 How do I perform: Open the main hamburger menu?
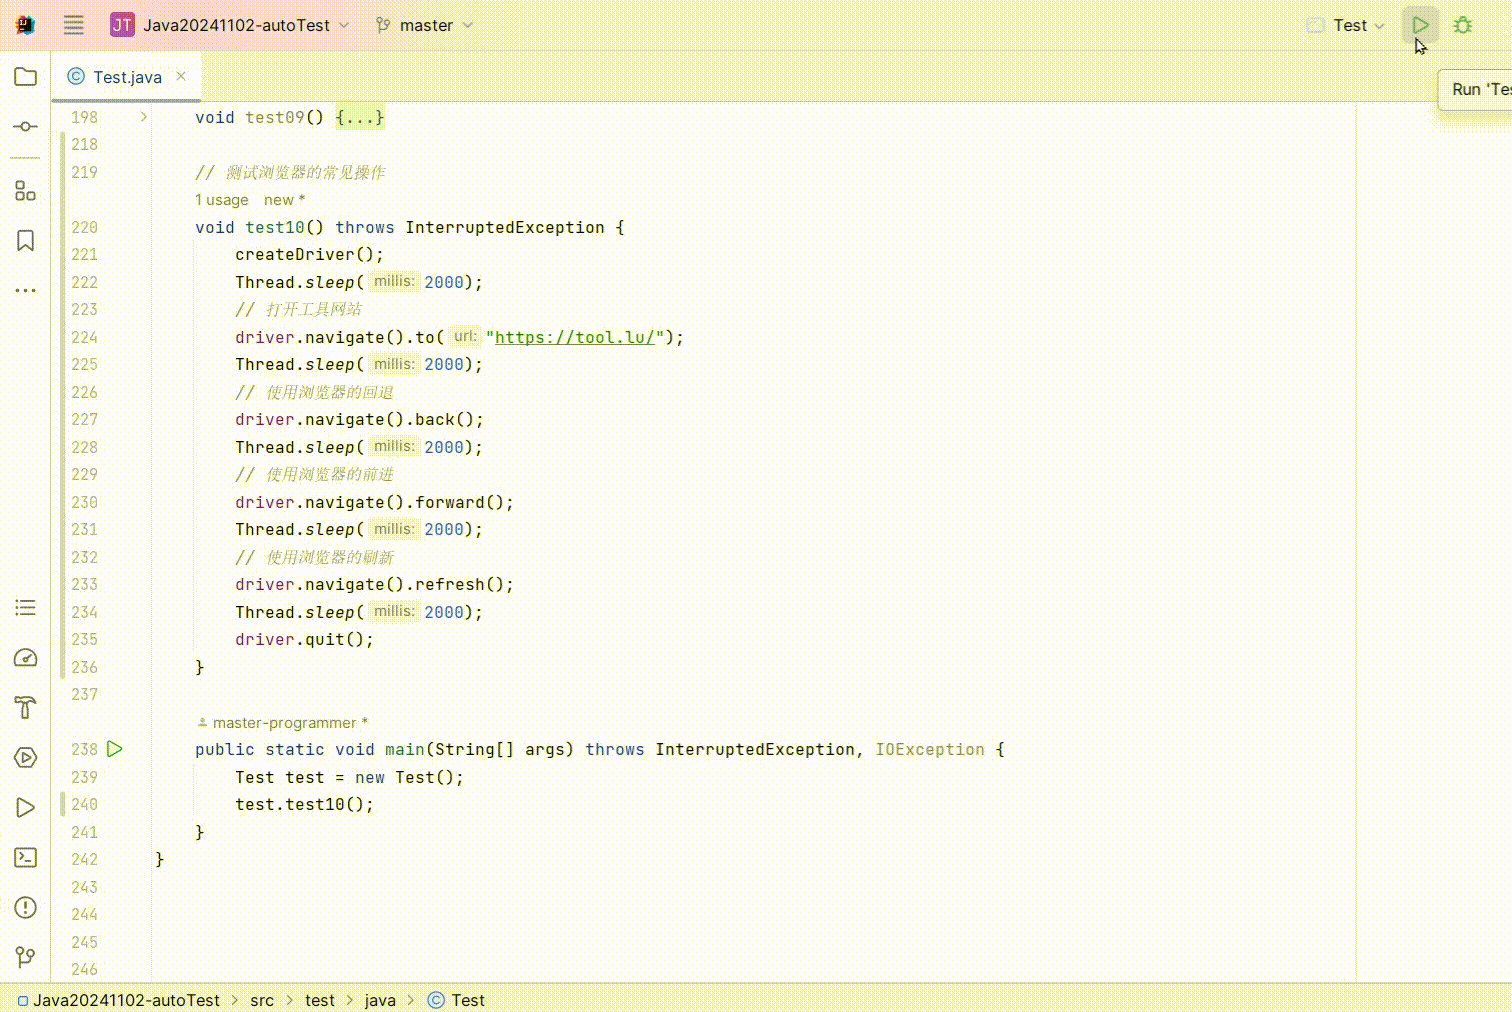[x=74, y=25]
